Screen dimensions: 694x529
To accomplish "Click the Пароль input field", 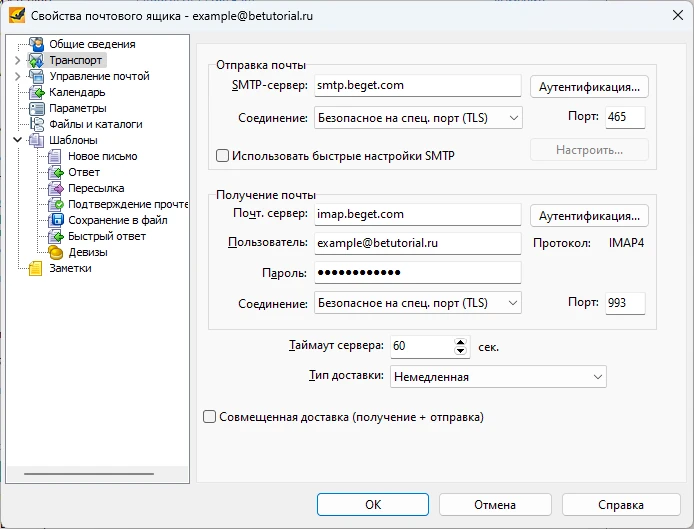I will pyautogui.click(x=418, y=272).
